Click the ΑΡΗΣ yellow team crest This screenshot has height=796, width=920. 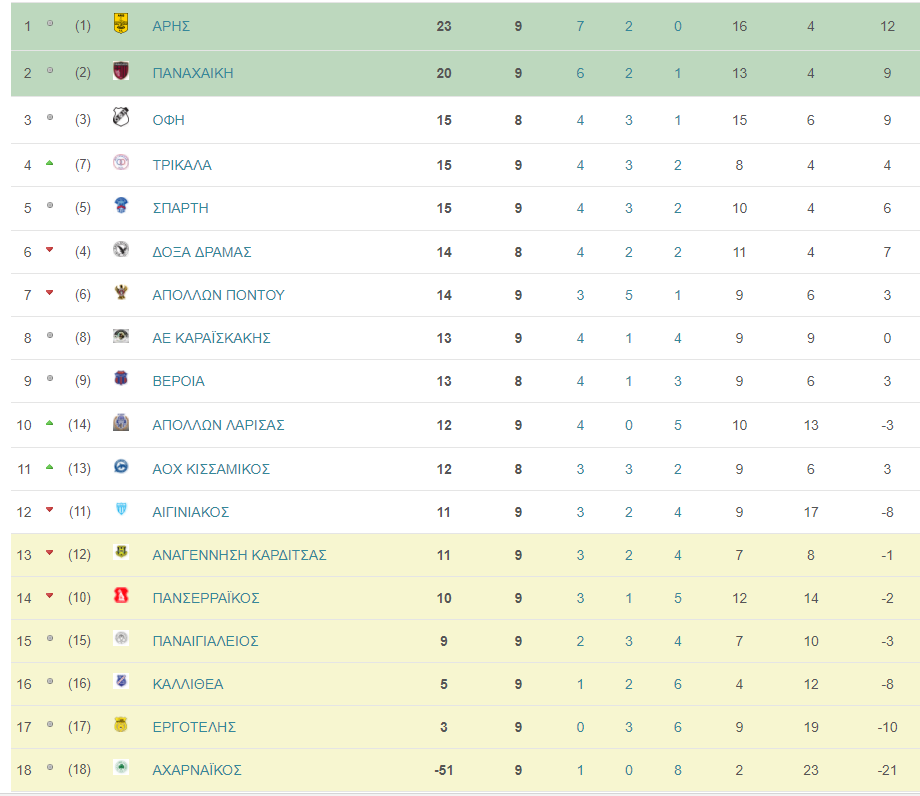[121, 24]
